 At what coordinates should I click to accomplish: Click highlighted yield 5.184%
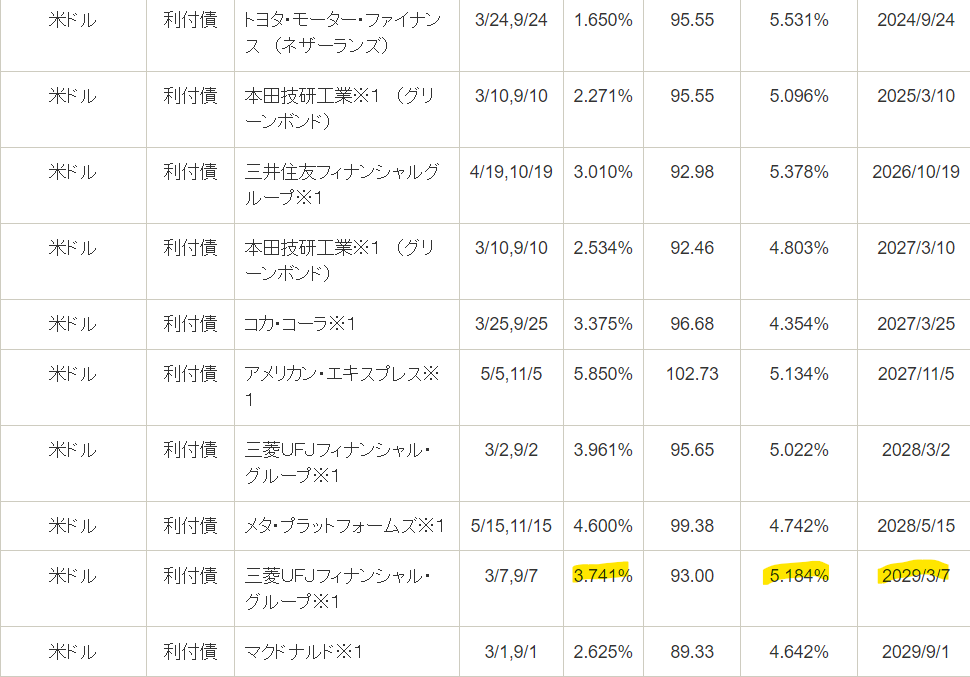point(798,575)
